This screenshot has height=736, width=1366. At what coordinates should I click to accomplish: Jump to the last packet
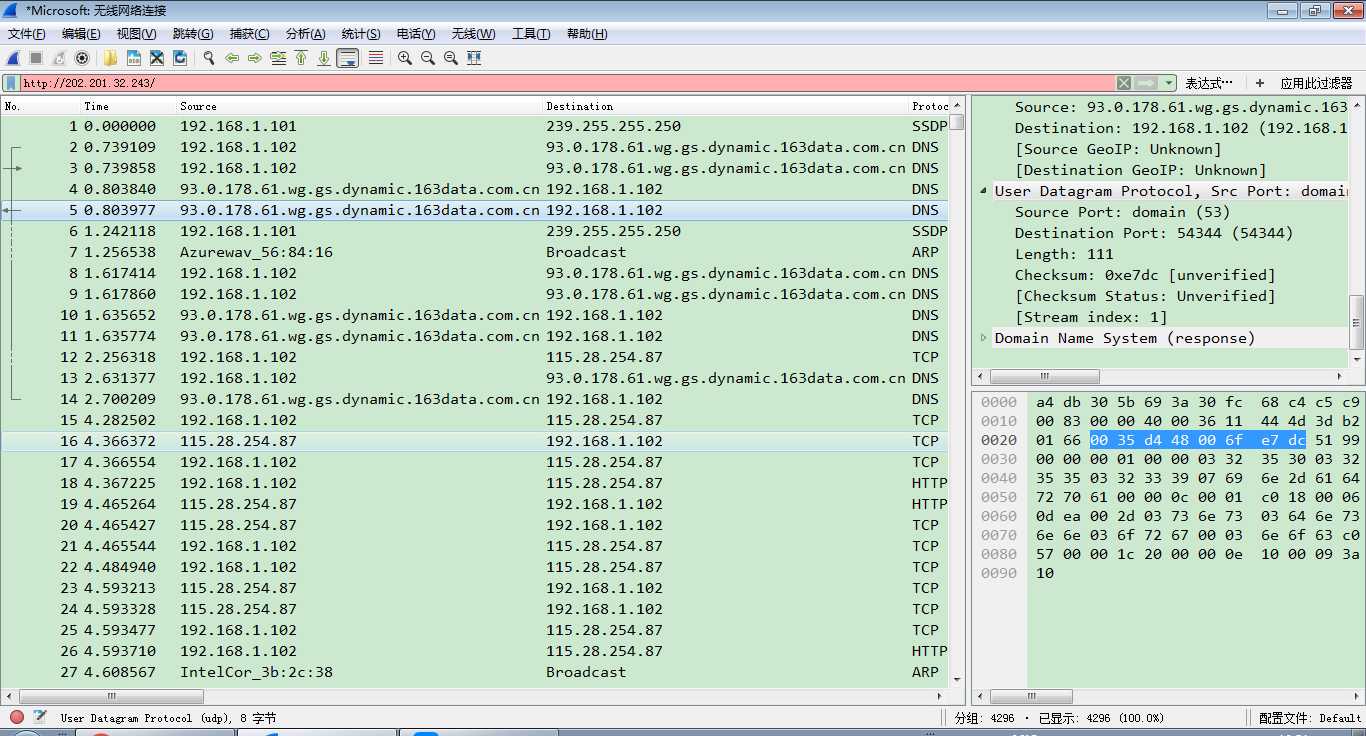324,58
